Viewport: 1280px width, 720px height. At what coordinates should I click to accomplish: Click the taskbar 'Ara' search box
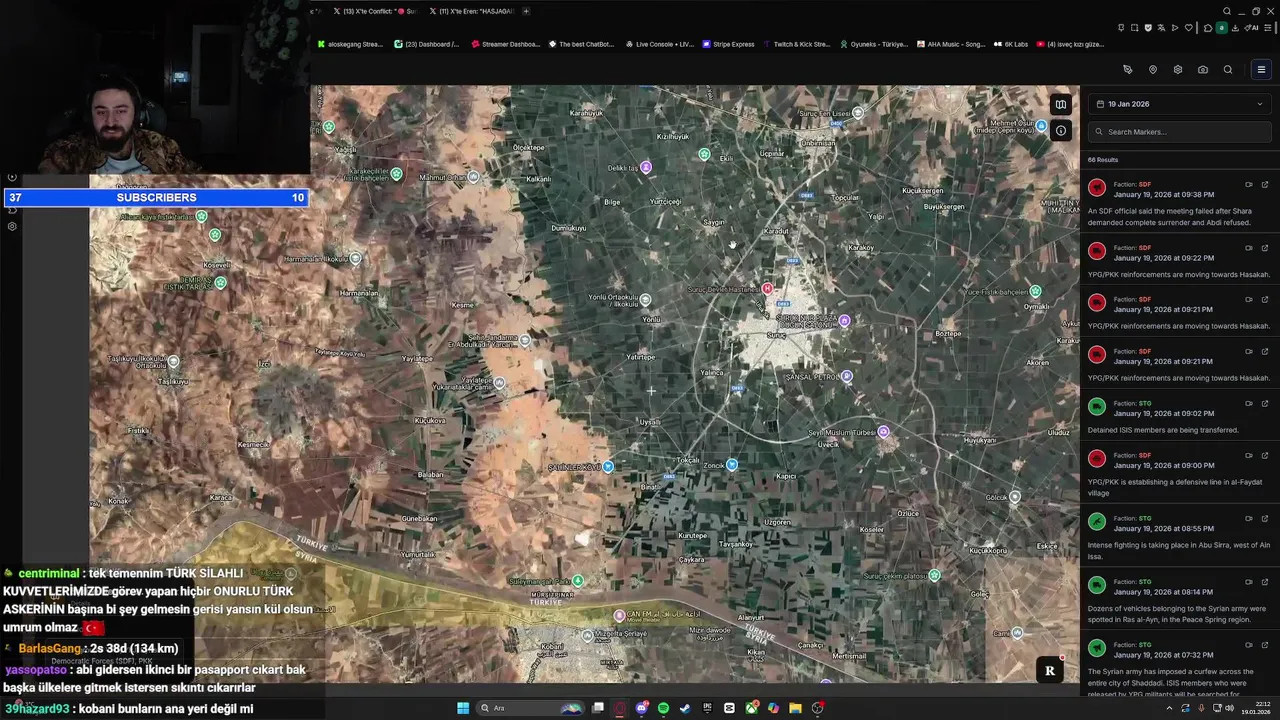[530, 708]
